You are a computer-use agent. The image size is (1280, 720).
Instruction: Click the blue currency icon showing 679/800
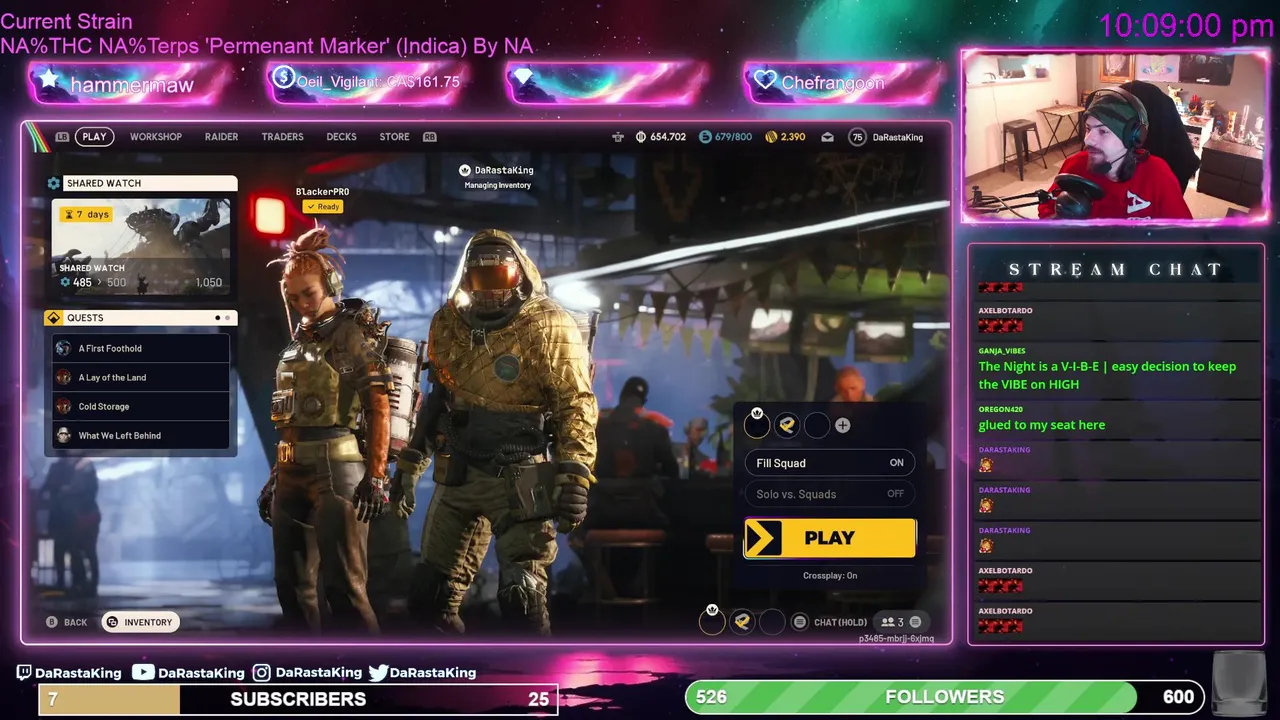pyautogui.click(x=705, y=137)
